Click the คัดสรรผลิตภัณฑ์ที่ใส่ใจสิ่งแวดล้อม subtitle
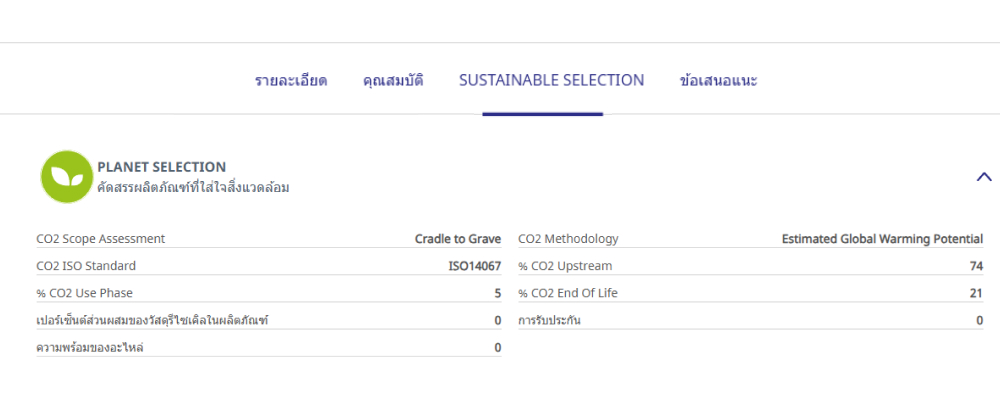 193,188
